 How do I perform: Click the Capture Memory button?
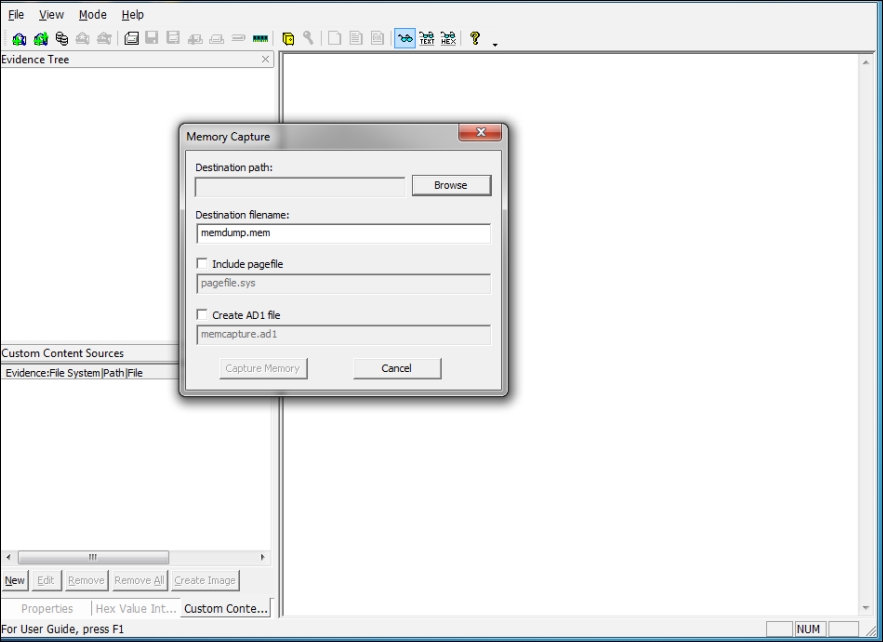pyautogui.click(x=263, y=368)
